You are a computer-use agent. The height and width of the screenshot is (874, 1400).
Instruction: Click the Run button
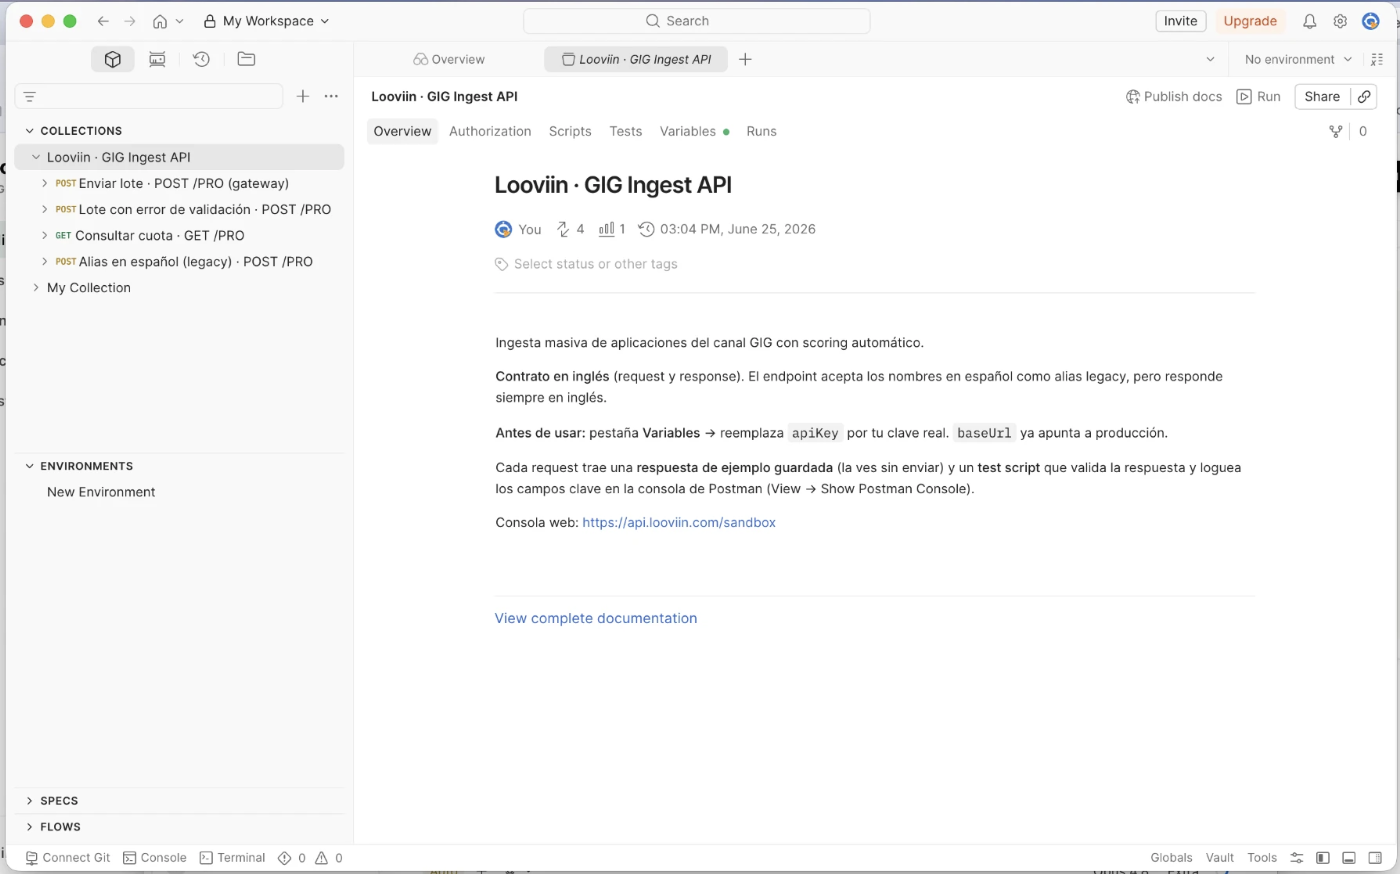(1259, 96)
